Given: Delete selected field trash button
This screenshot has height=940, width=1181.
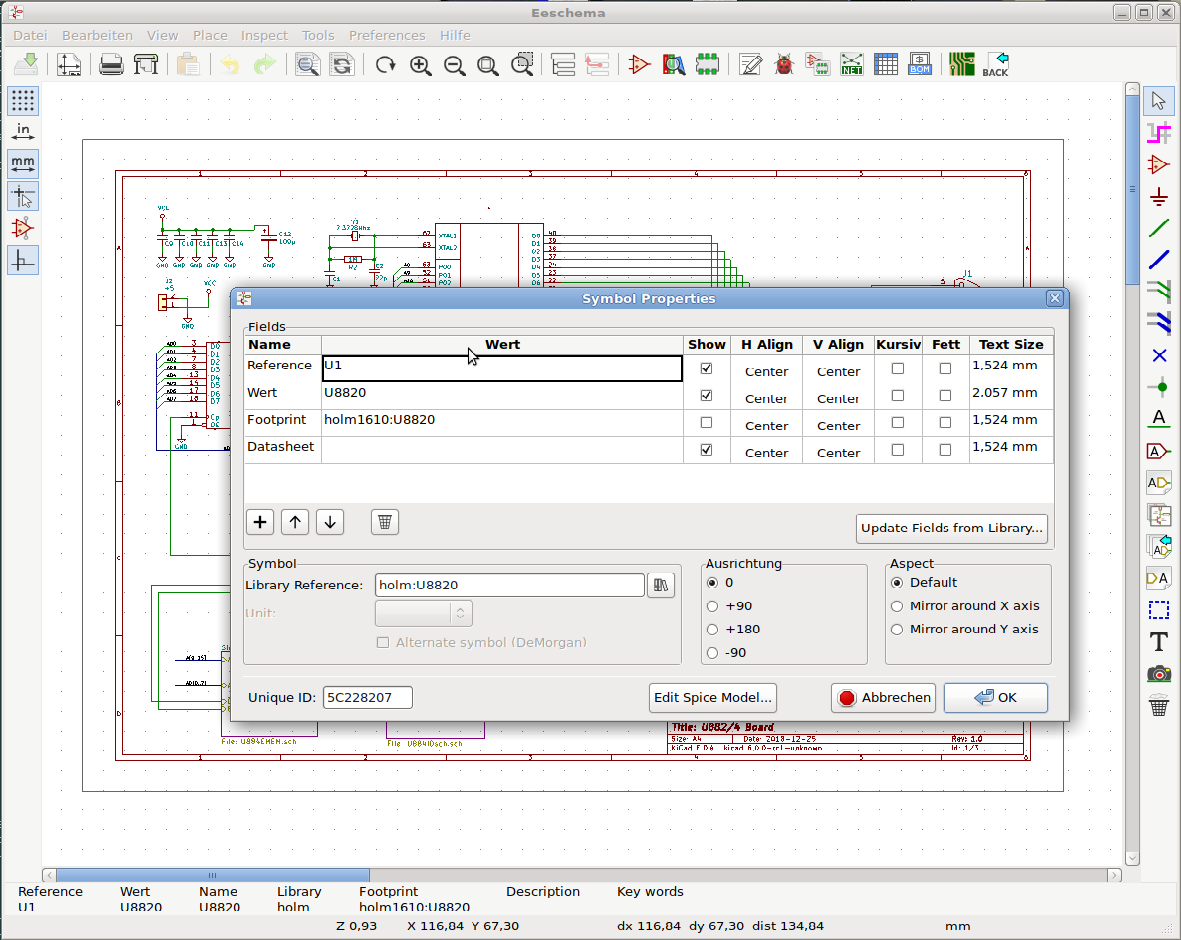Looking at the screenshot, I should coord(385,522).
